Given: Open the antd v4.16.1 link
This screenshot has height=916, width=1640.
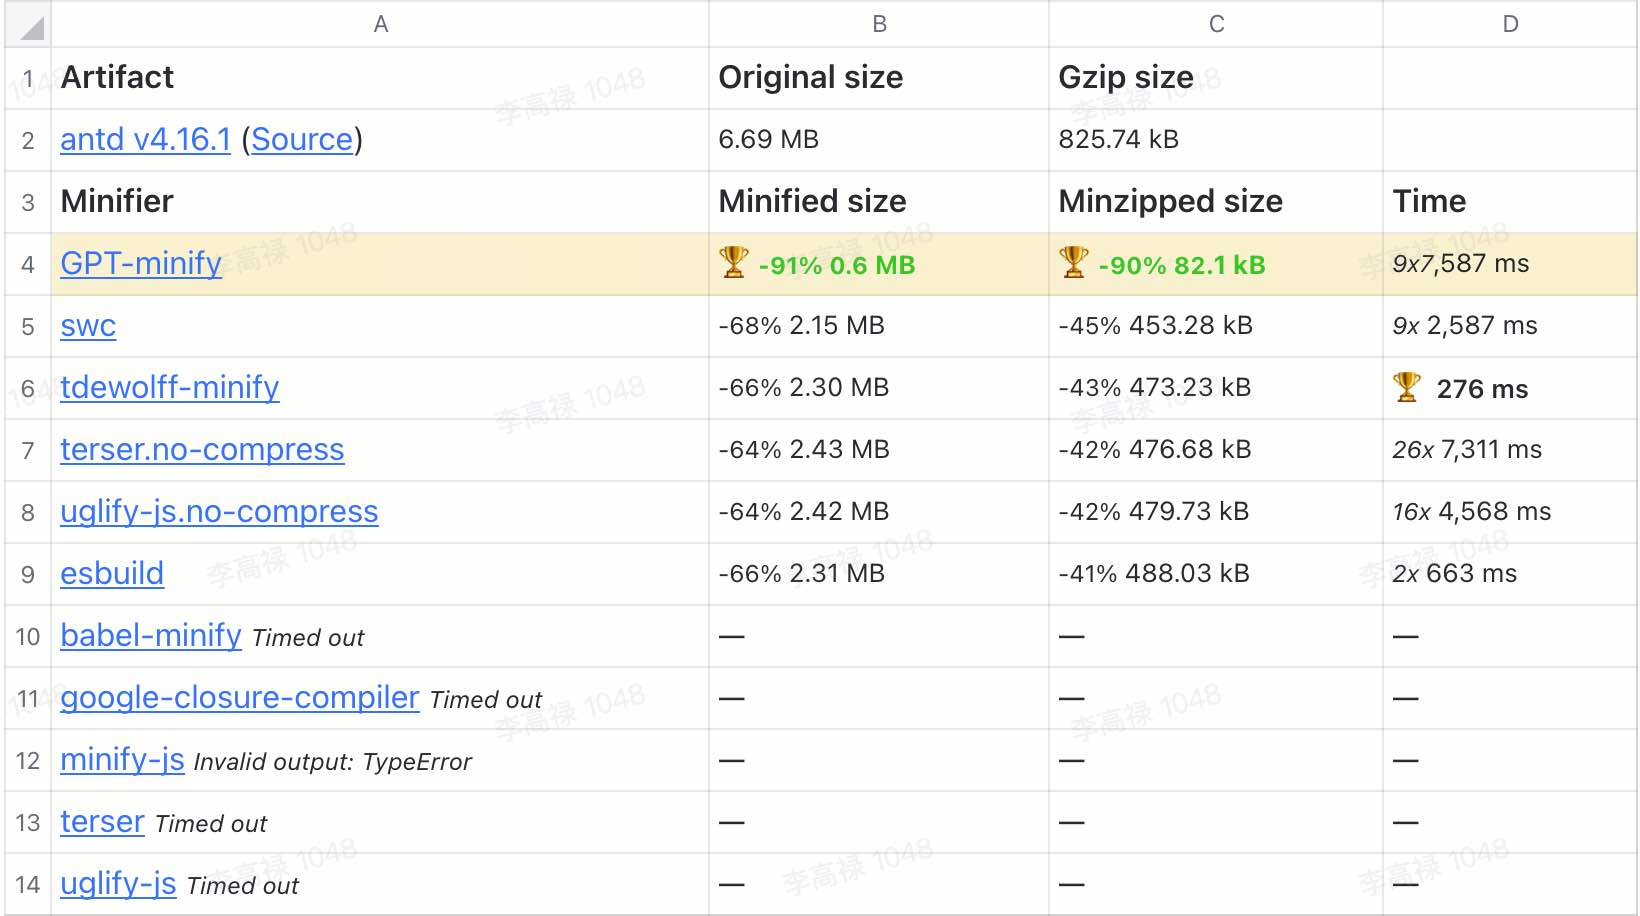Looking at the screenshot, I should tap(145, 140).
